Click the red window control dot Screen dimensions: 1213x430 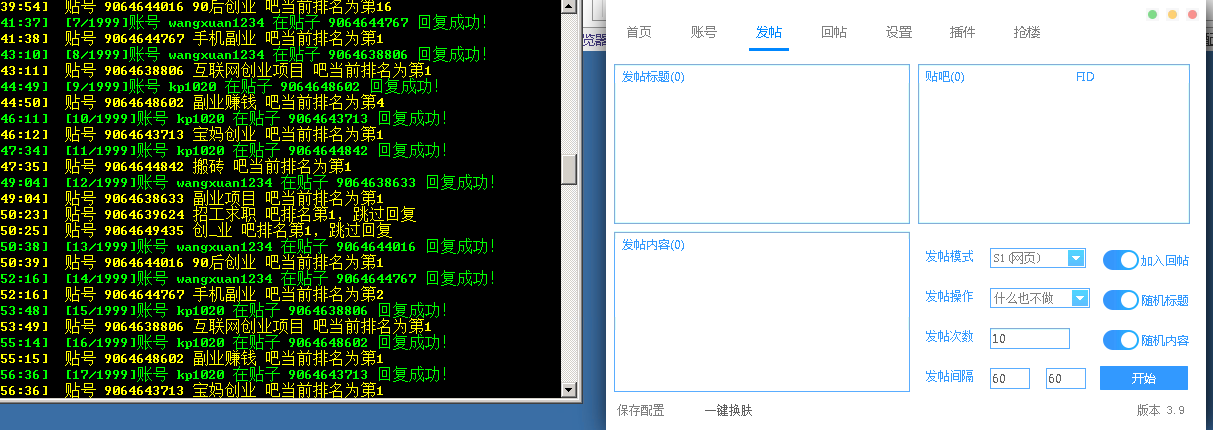pyautogui.click(x=1193, y=15)
